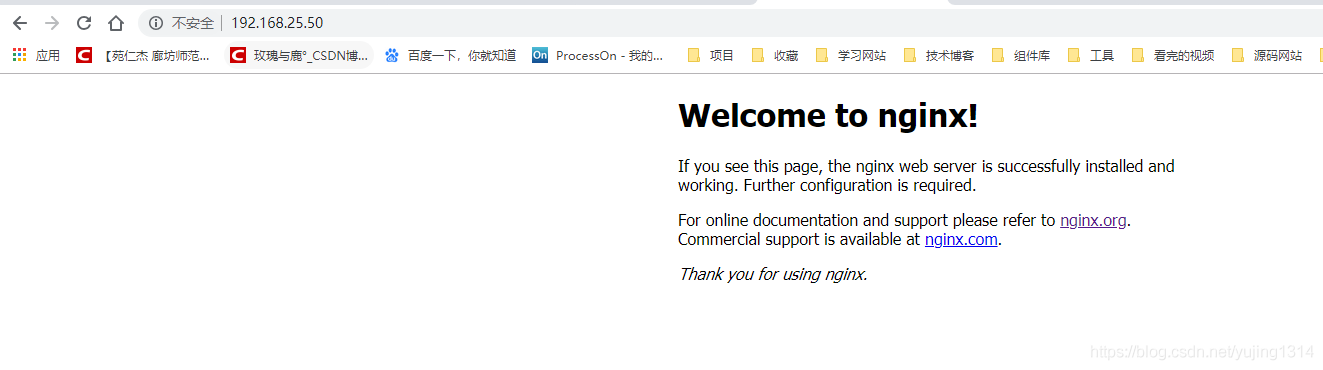The height and width of the screenshot is (370, 1323).
Task: Expand the 项目 bookmark folder
Action: coord(711,56)
